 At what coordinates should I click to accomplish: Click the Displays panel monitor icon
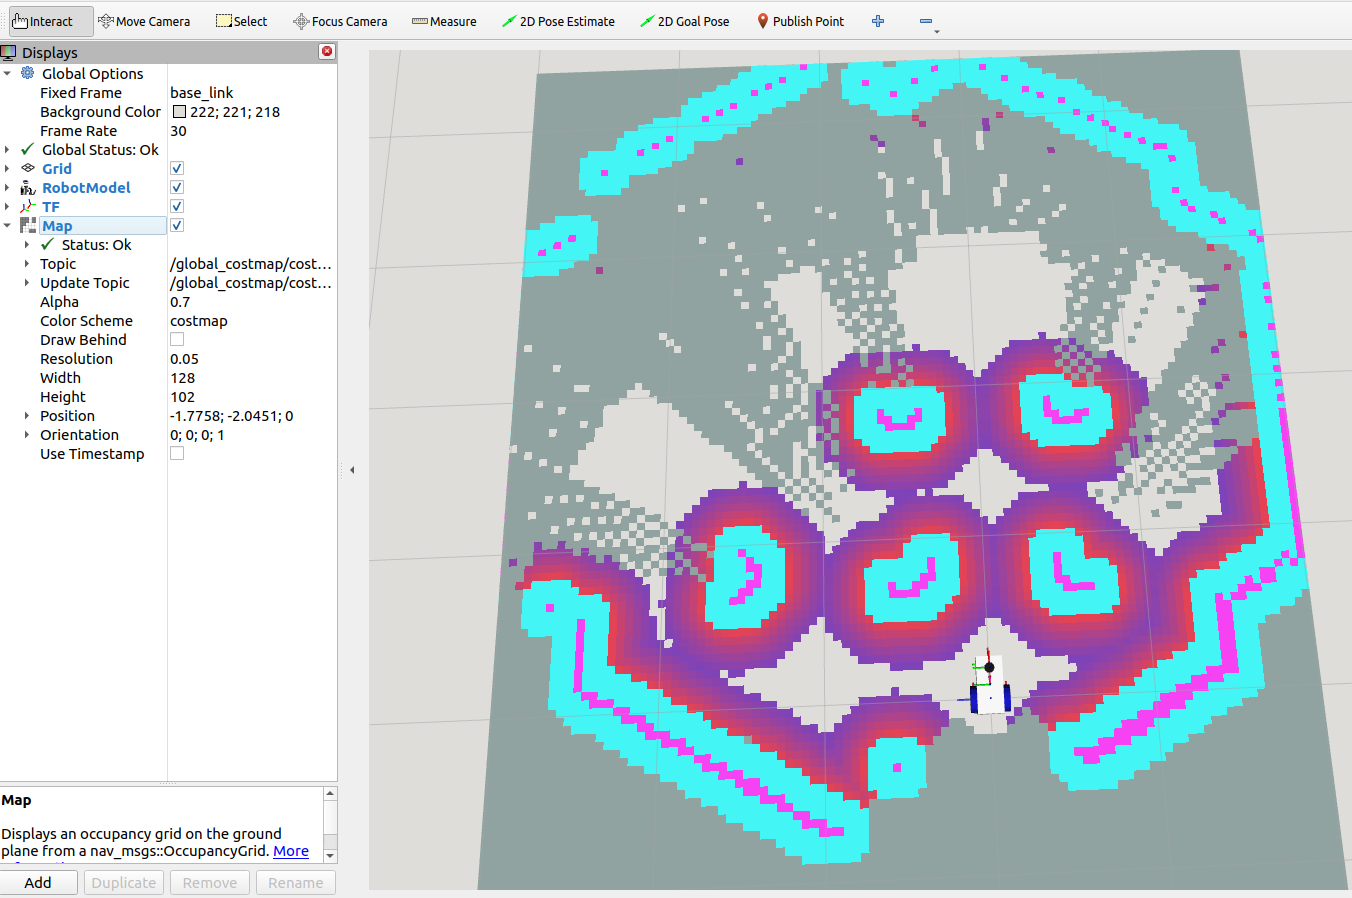(9, 52)
